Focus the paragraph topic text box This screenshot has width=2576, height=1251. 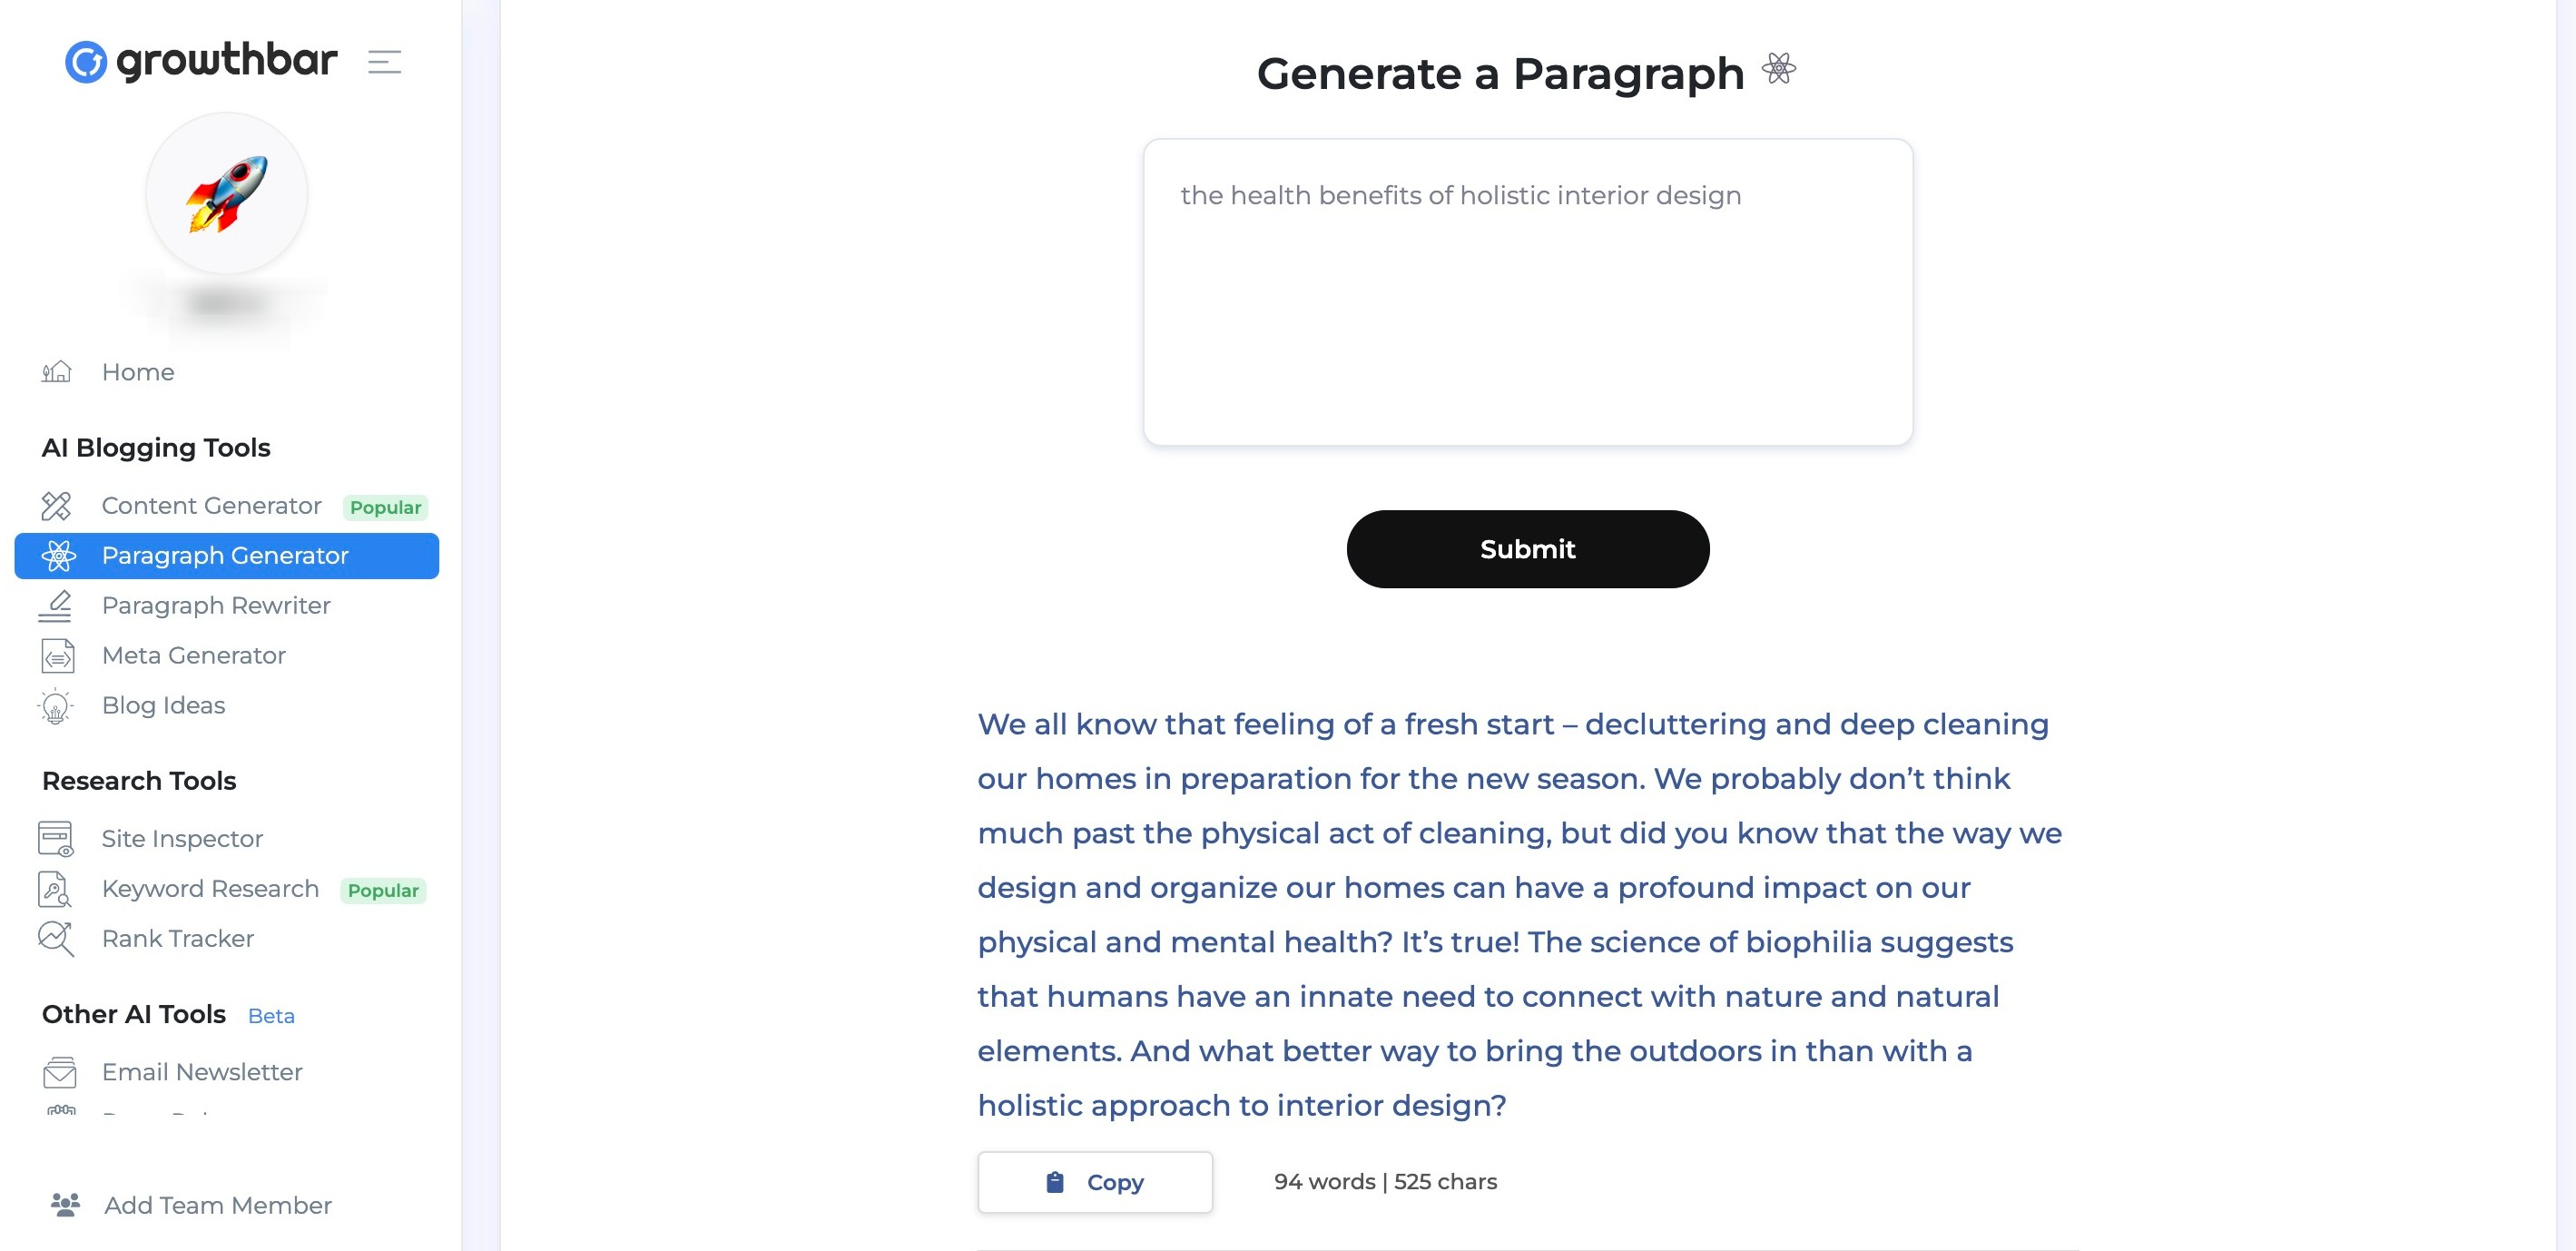tap(1527, 292)
